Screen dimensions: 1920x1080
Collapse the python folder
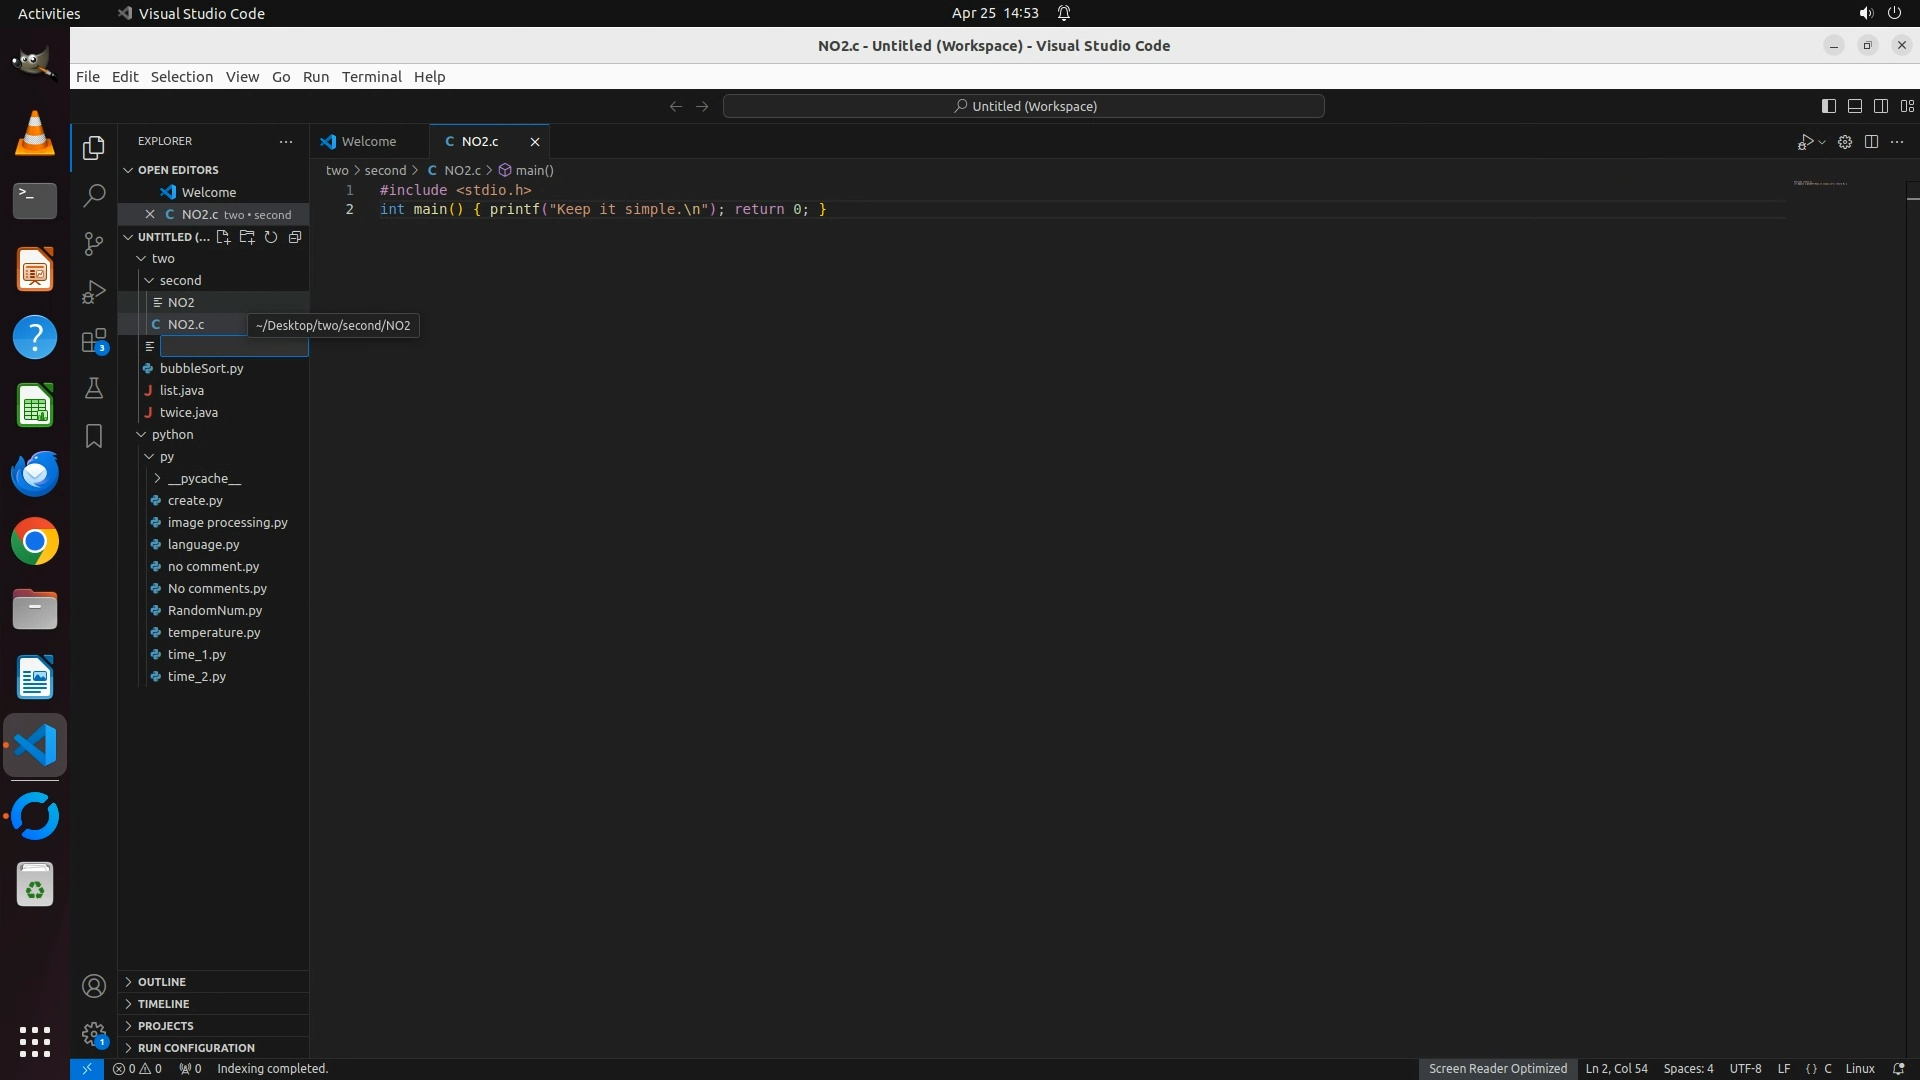172,434
